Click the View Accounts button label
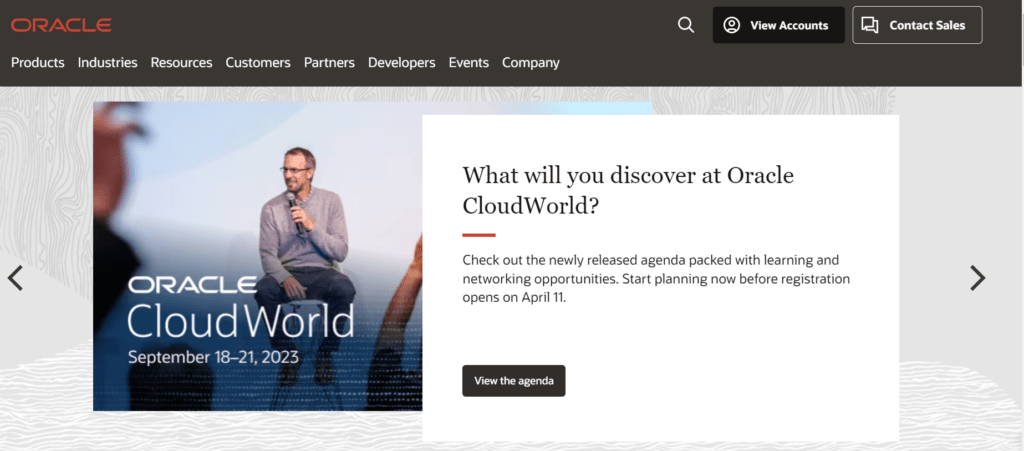 (x=789, y=25)
